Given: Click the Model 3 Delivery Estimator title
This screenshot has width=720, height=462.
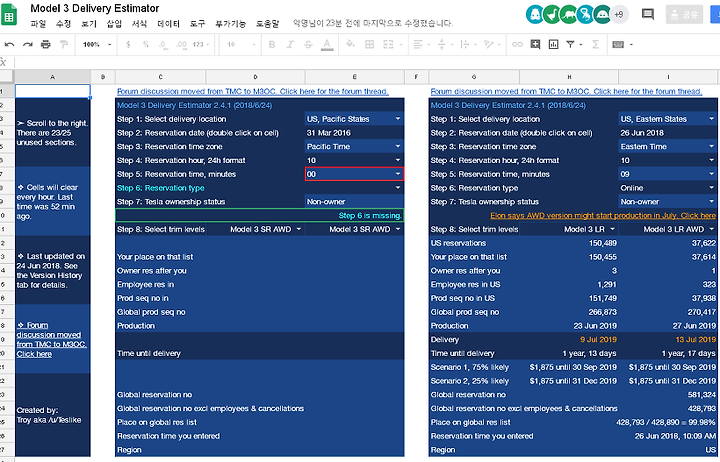Looking at the screenshot, I should pyautogui.click(x=95, y=8).
